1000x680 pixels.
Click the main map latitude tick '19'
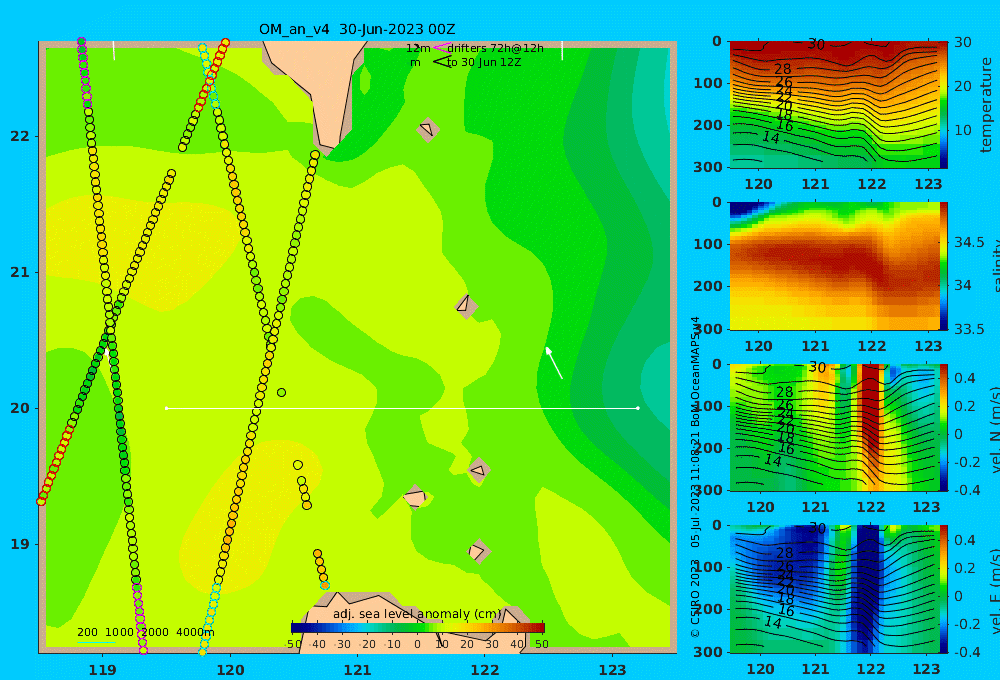[x=19, y=544]
